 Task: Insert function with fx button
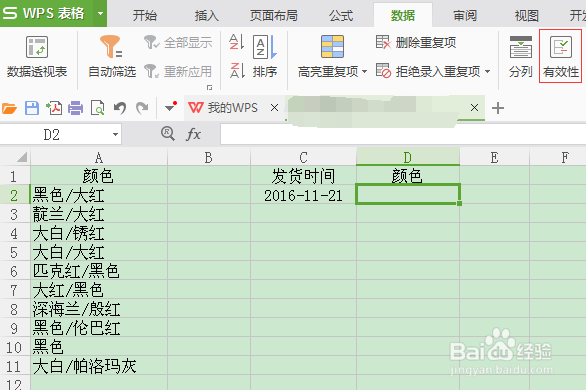(193, 134)
